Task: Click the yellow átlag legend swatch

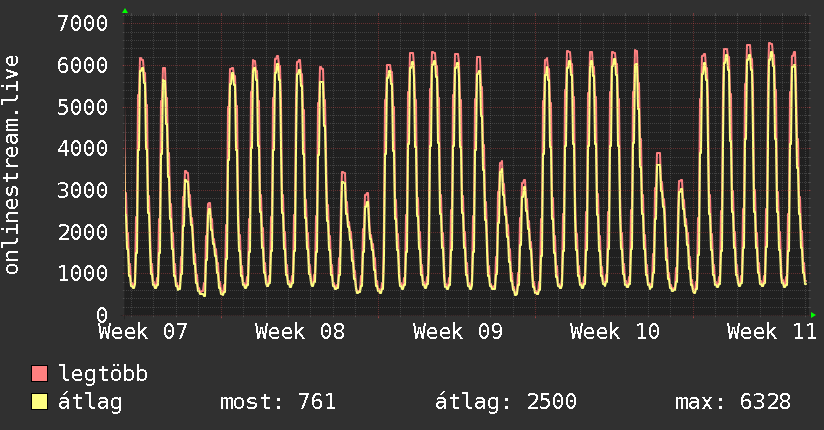Action: tap(39, 401)
